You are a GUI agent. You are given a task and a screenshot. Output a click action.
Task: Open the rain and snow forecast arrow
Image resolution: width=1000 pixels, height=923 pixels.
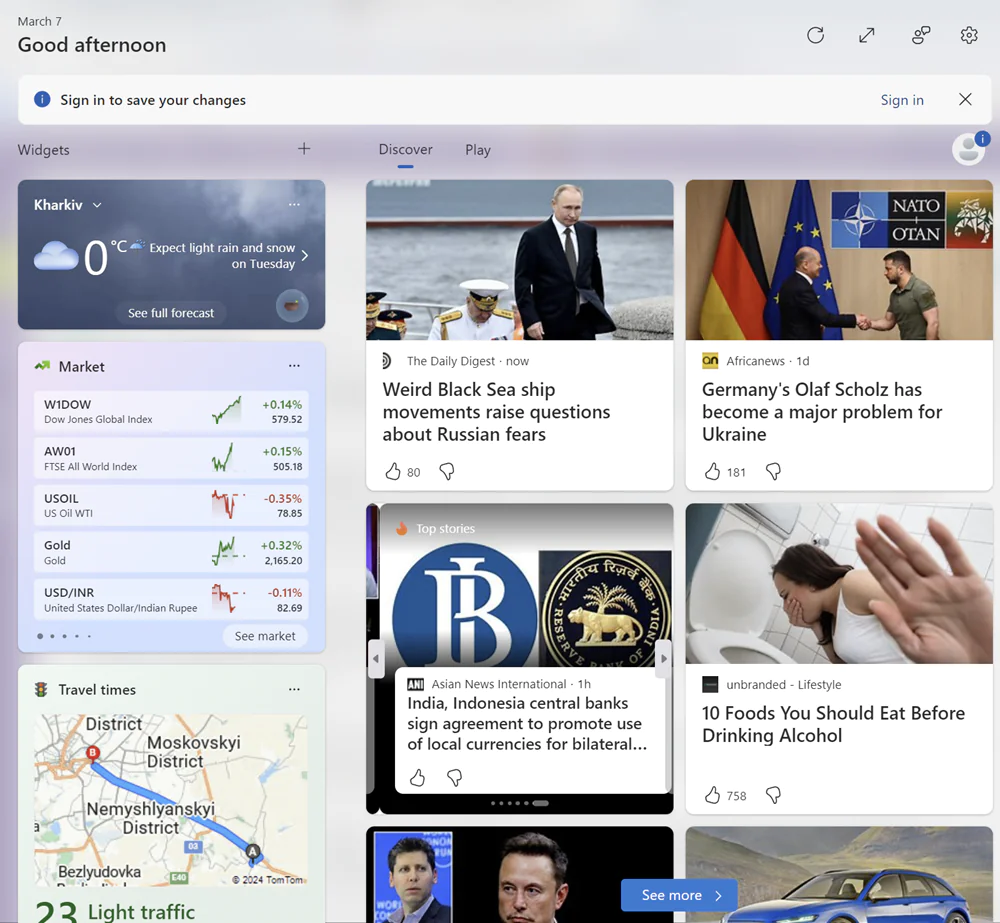pyautogui.click(x=305, y=256)
